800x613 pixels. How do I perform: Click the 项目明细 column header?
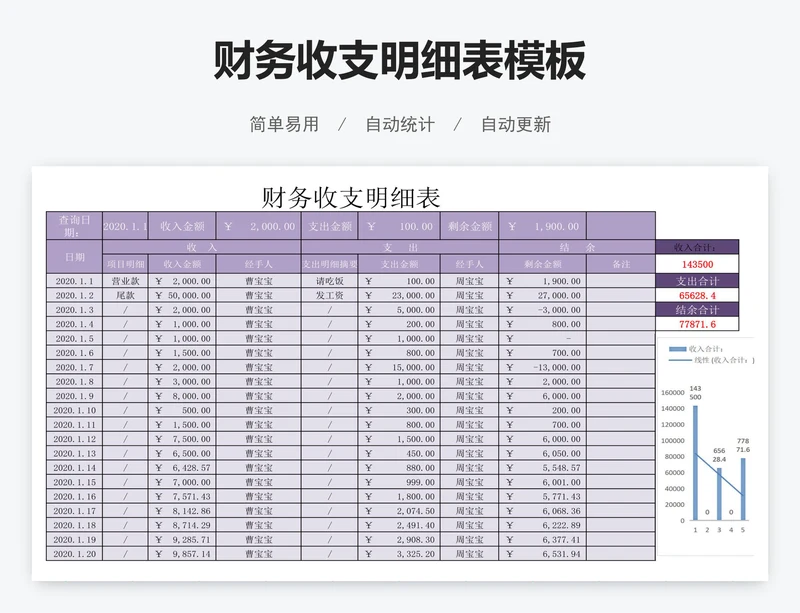(x=126, y=264)
